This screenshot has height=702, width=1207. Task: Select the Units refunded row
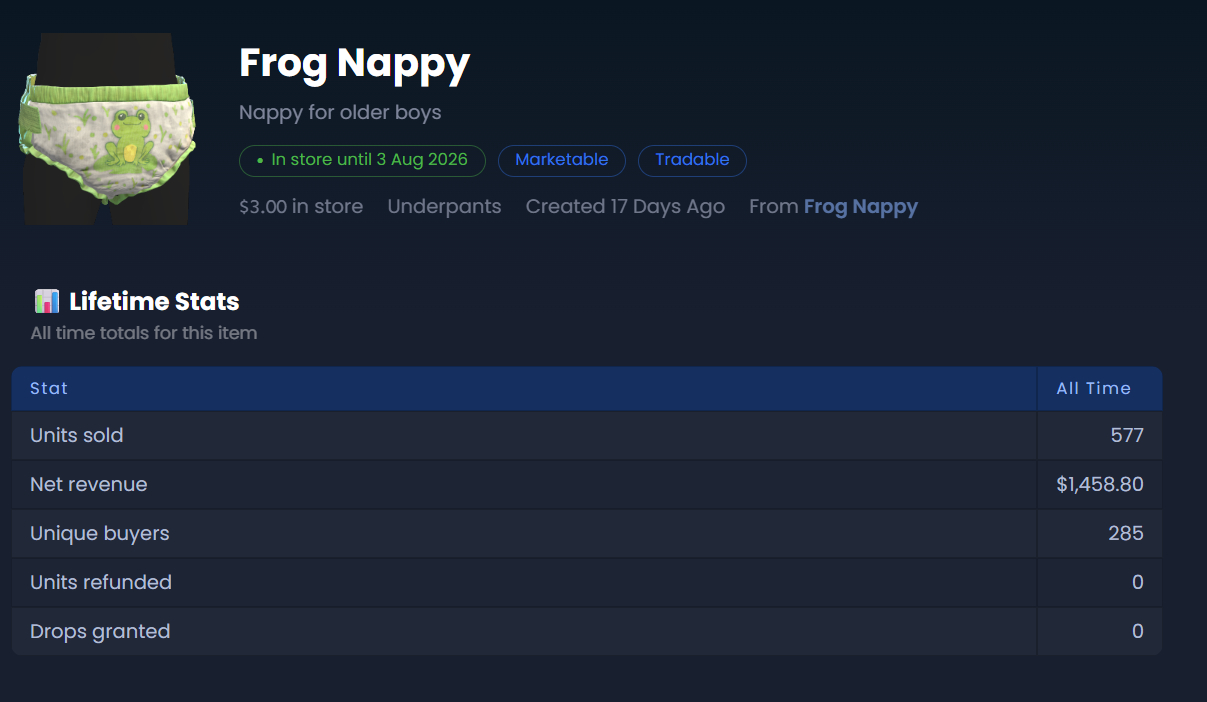click(x=587, y=582)
